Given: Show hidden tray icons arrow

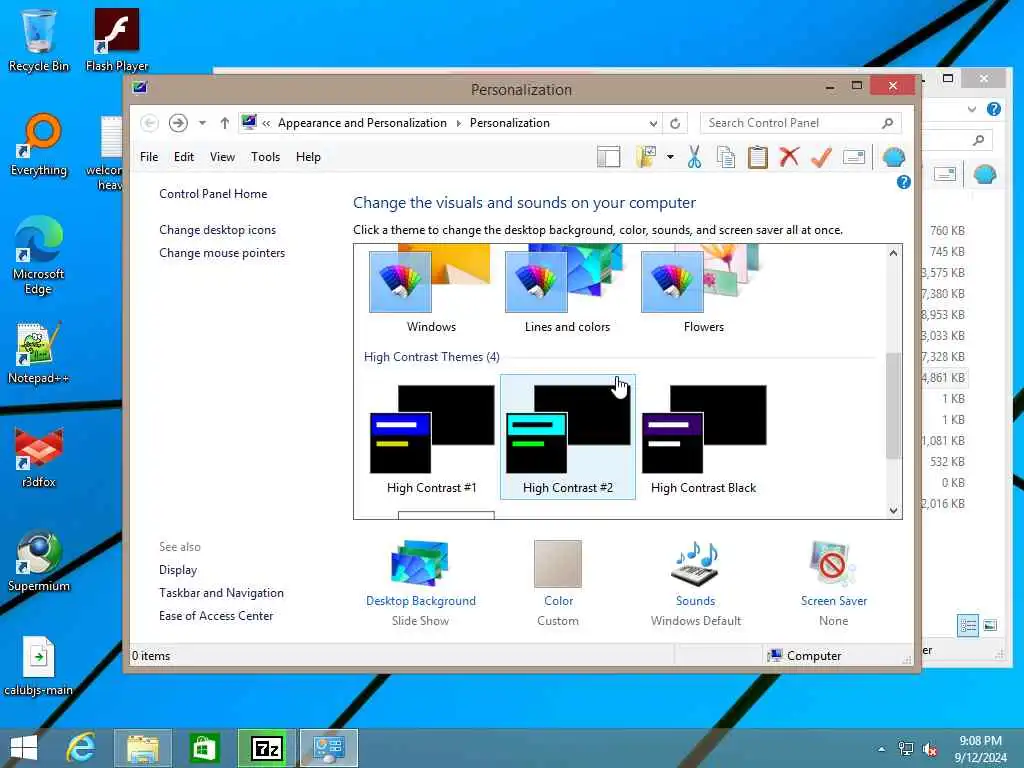Looking at the screenshot, I should coord(882,749).
